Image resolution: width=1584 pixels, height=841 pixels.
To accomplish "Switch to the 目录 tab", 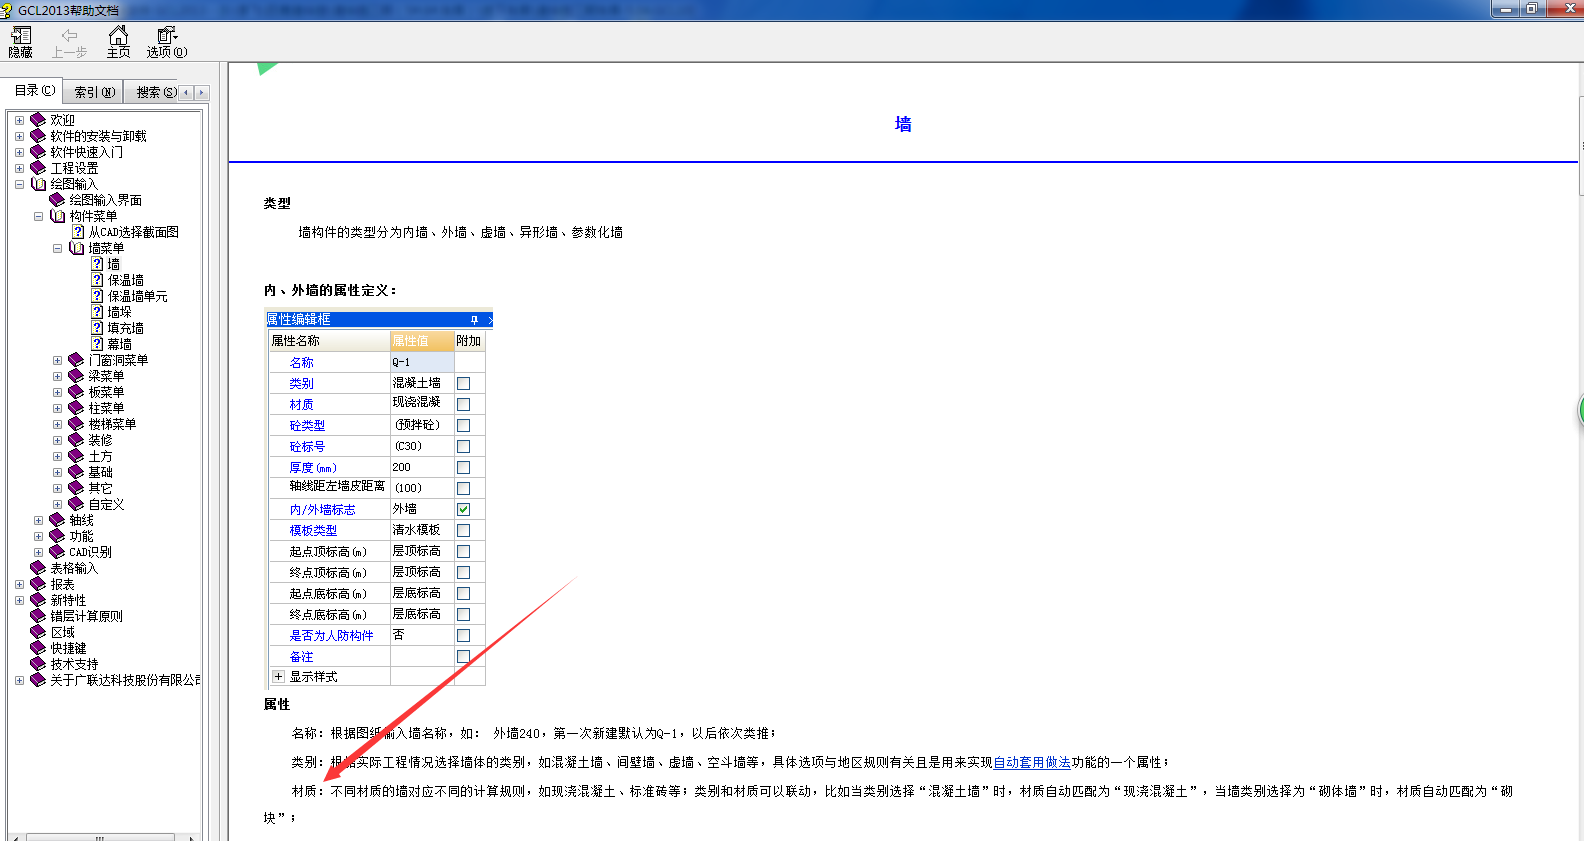I will 34,90.
